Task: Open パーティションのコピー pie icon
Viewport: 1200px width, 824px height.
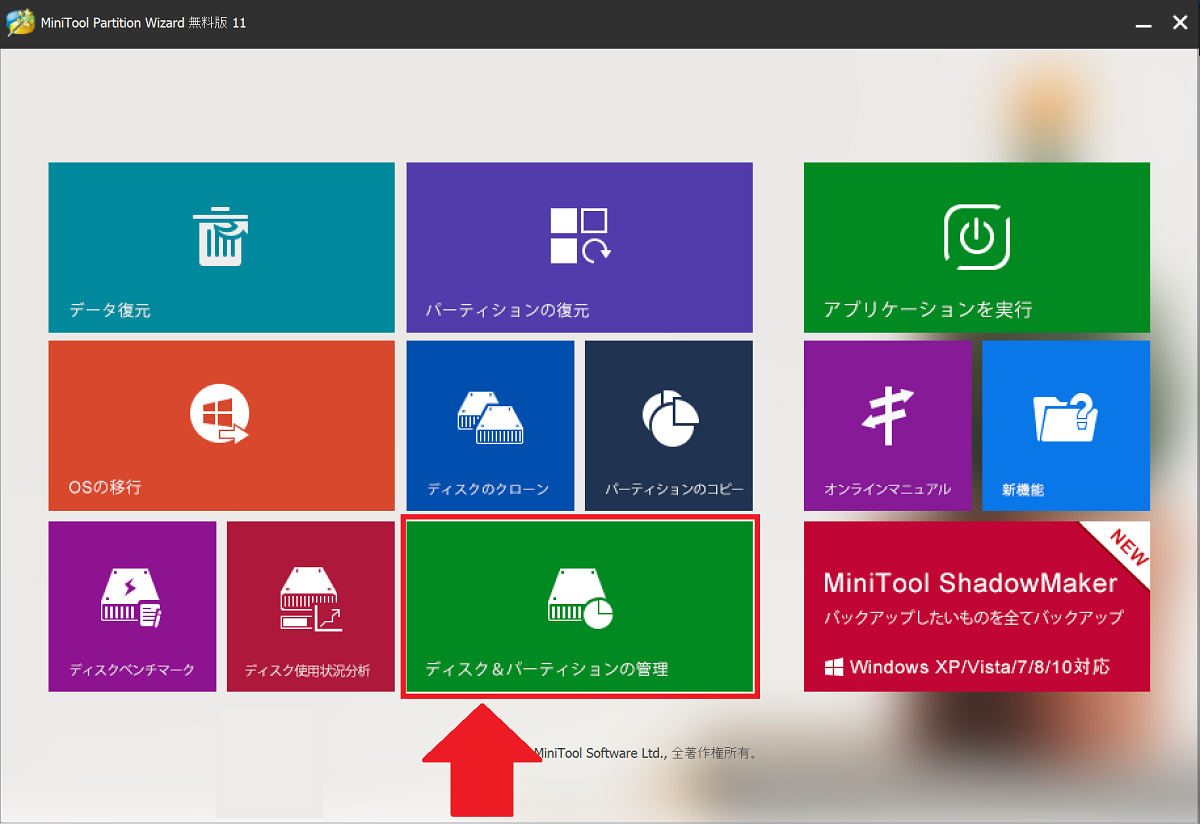Action: pyautogui.click(x=670, y=417)
